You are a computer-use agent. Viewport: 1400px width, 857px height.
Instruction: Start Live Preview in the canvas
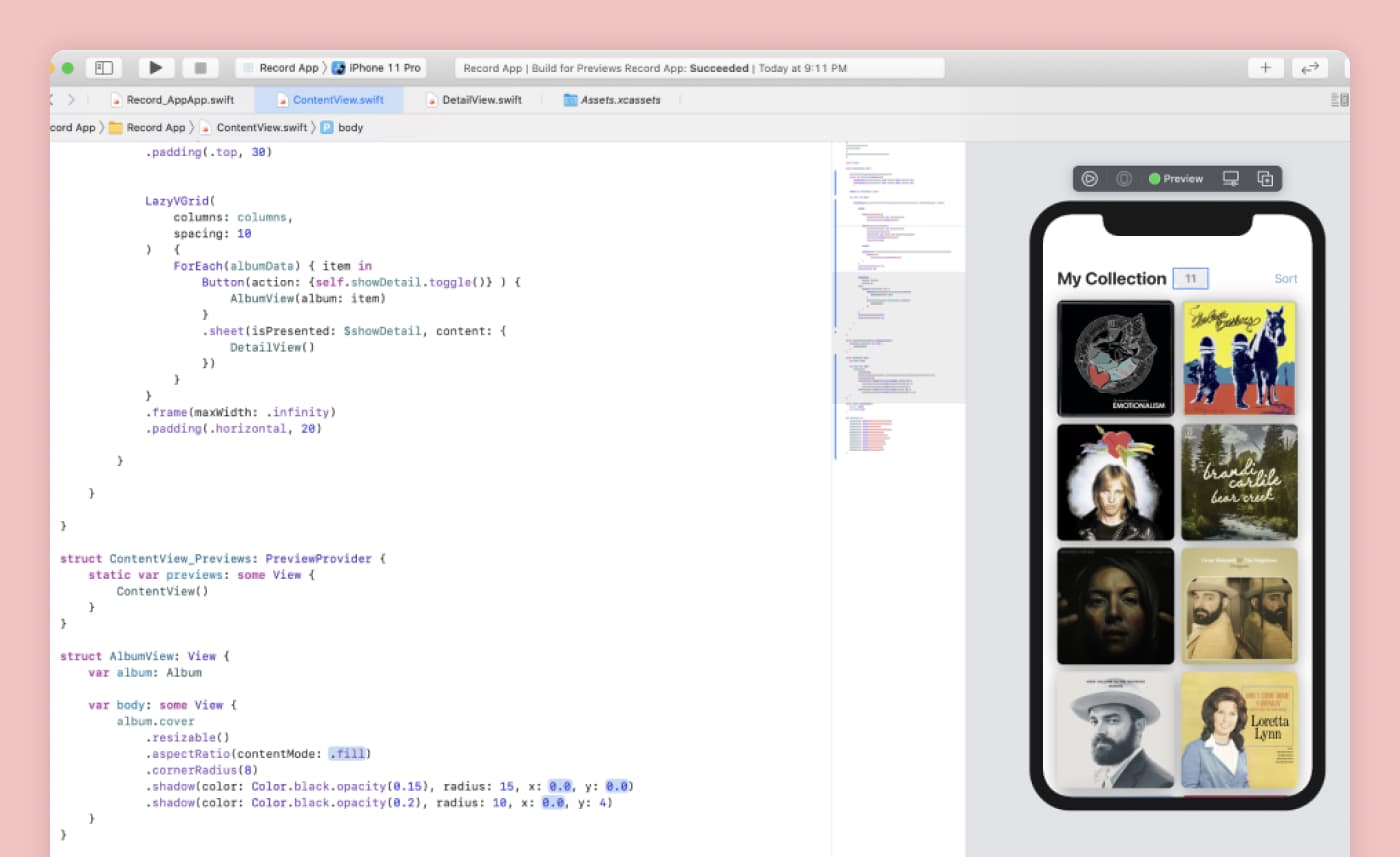1090,179
